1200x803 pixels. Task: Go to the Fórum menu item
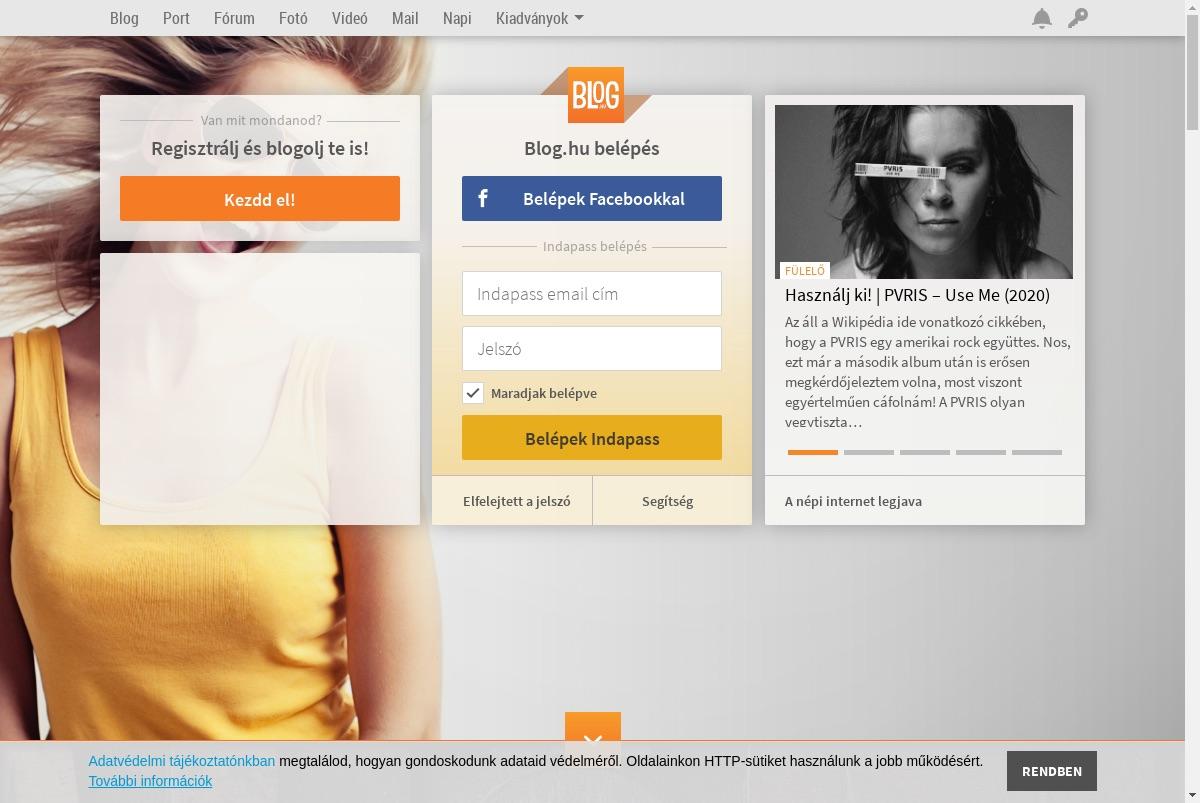coord(234,18)
